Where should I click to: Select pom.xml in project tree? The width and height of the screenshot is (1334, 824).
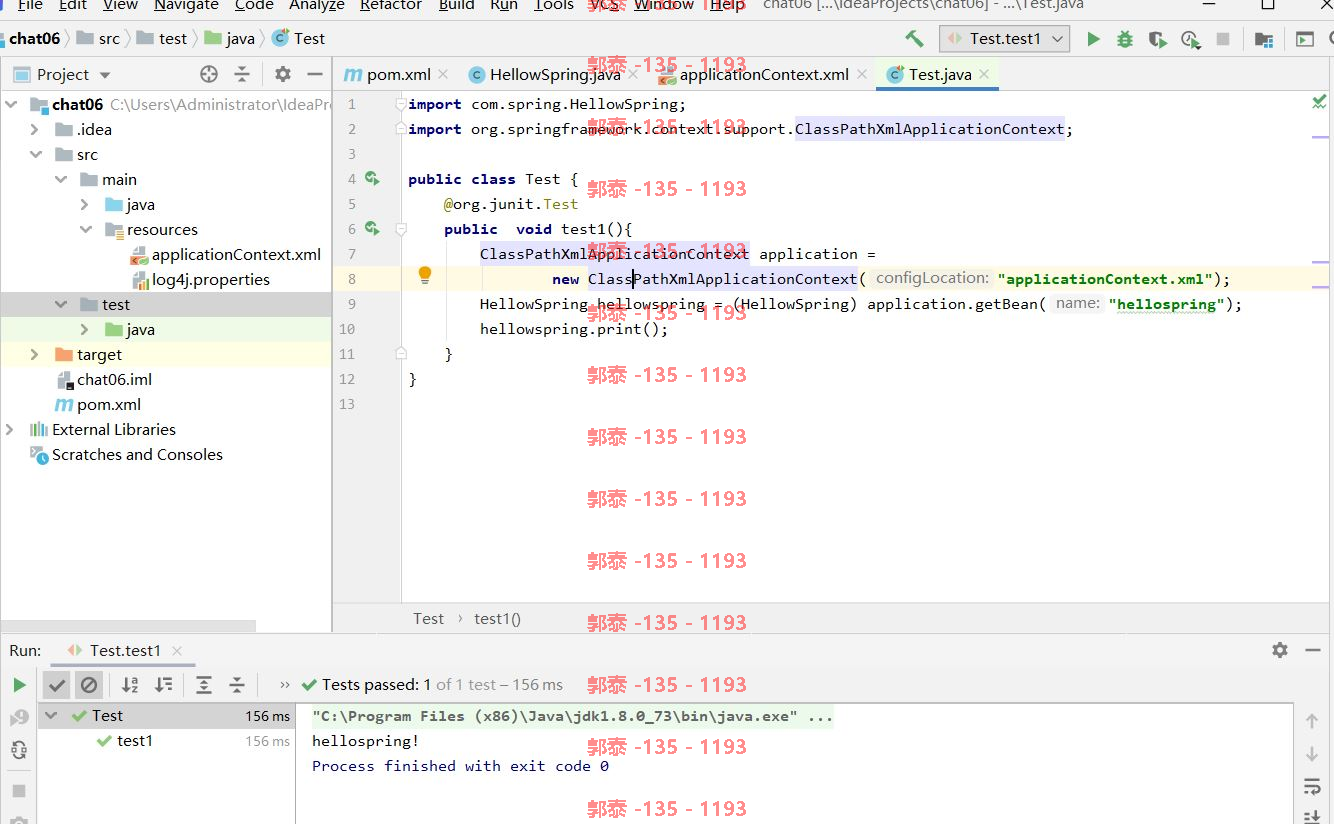[108, 404]
